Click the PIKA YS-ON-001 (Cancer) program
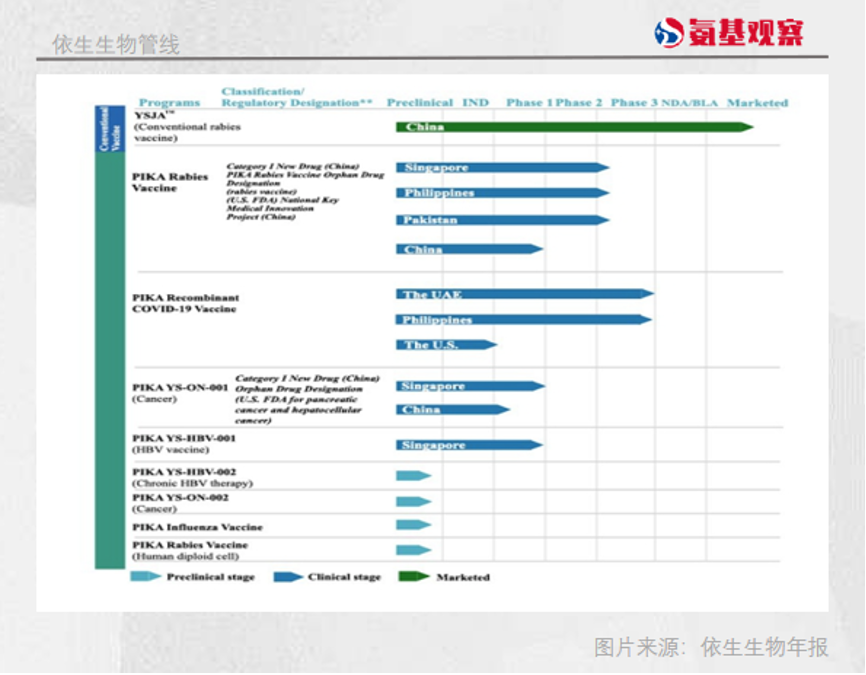Screen dimensions: 866x675 pos(180,393)
